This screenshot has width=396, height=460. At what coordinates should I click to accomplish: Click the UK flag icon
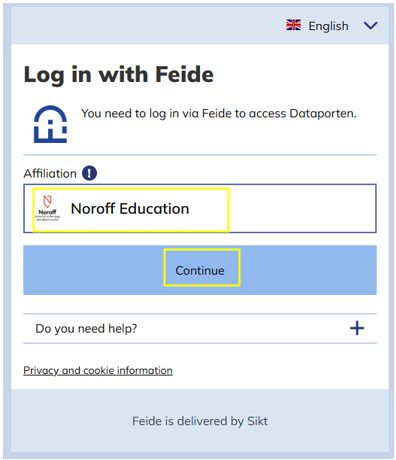pos(293,25)
